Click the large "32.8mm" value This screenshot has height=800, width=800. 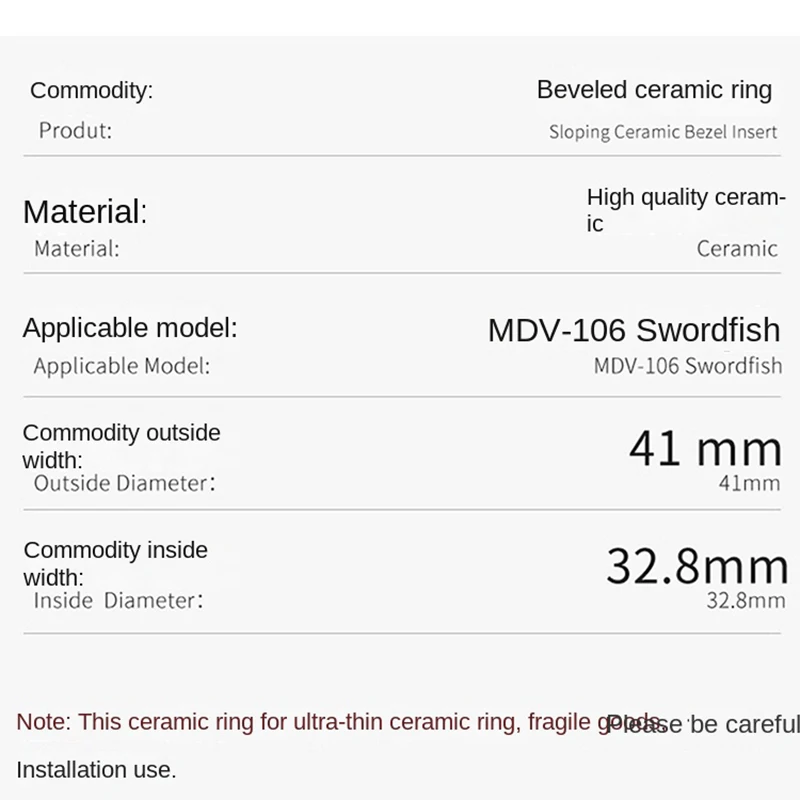(x=697, y=566)
